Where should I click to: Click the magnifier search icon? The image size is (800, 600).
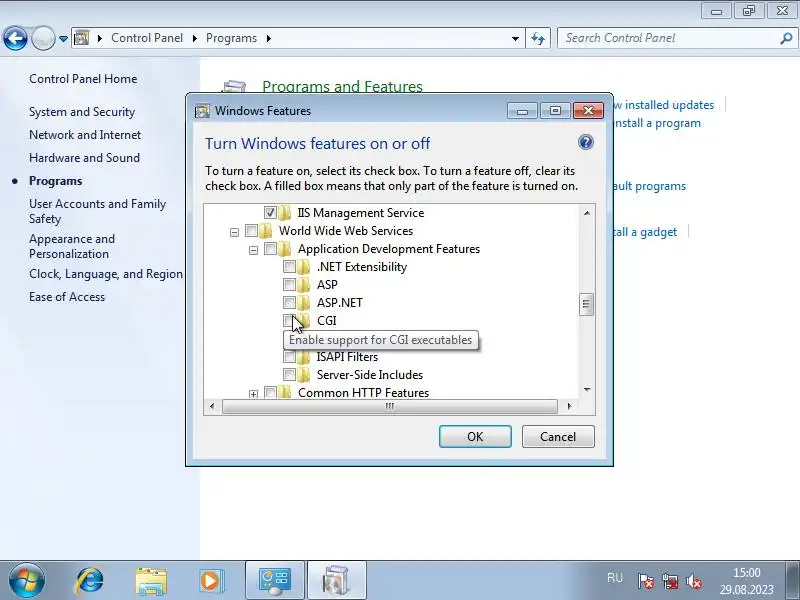787,38
